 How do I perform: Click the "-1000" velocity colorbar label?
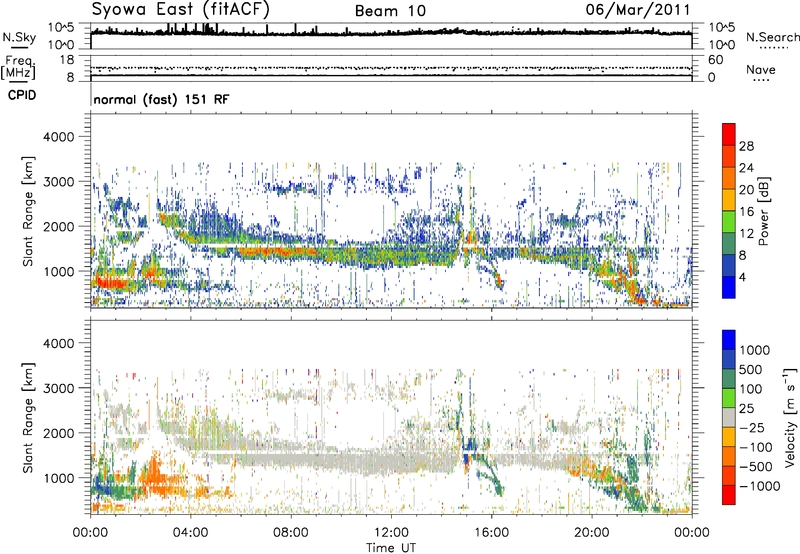[760, 486]
